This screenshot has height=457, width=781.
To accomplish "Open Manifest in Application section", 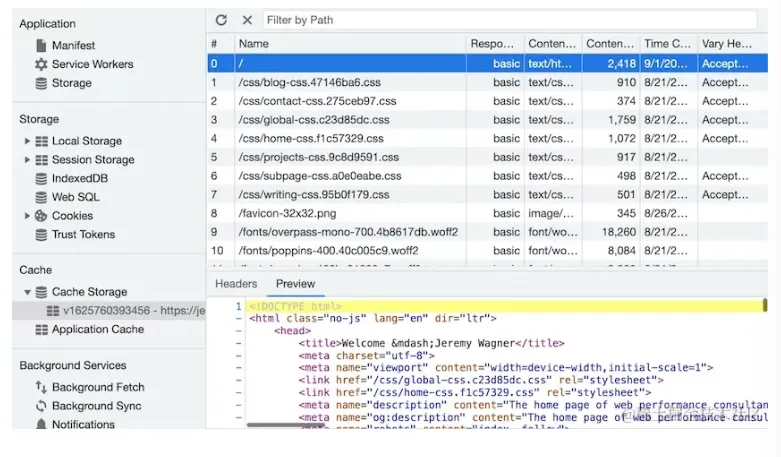I will (x=73, y=45).
